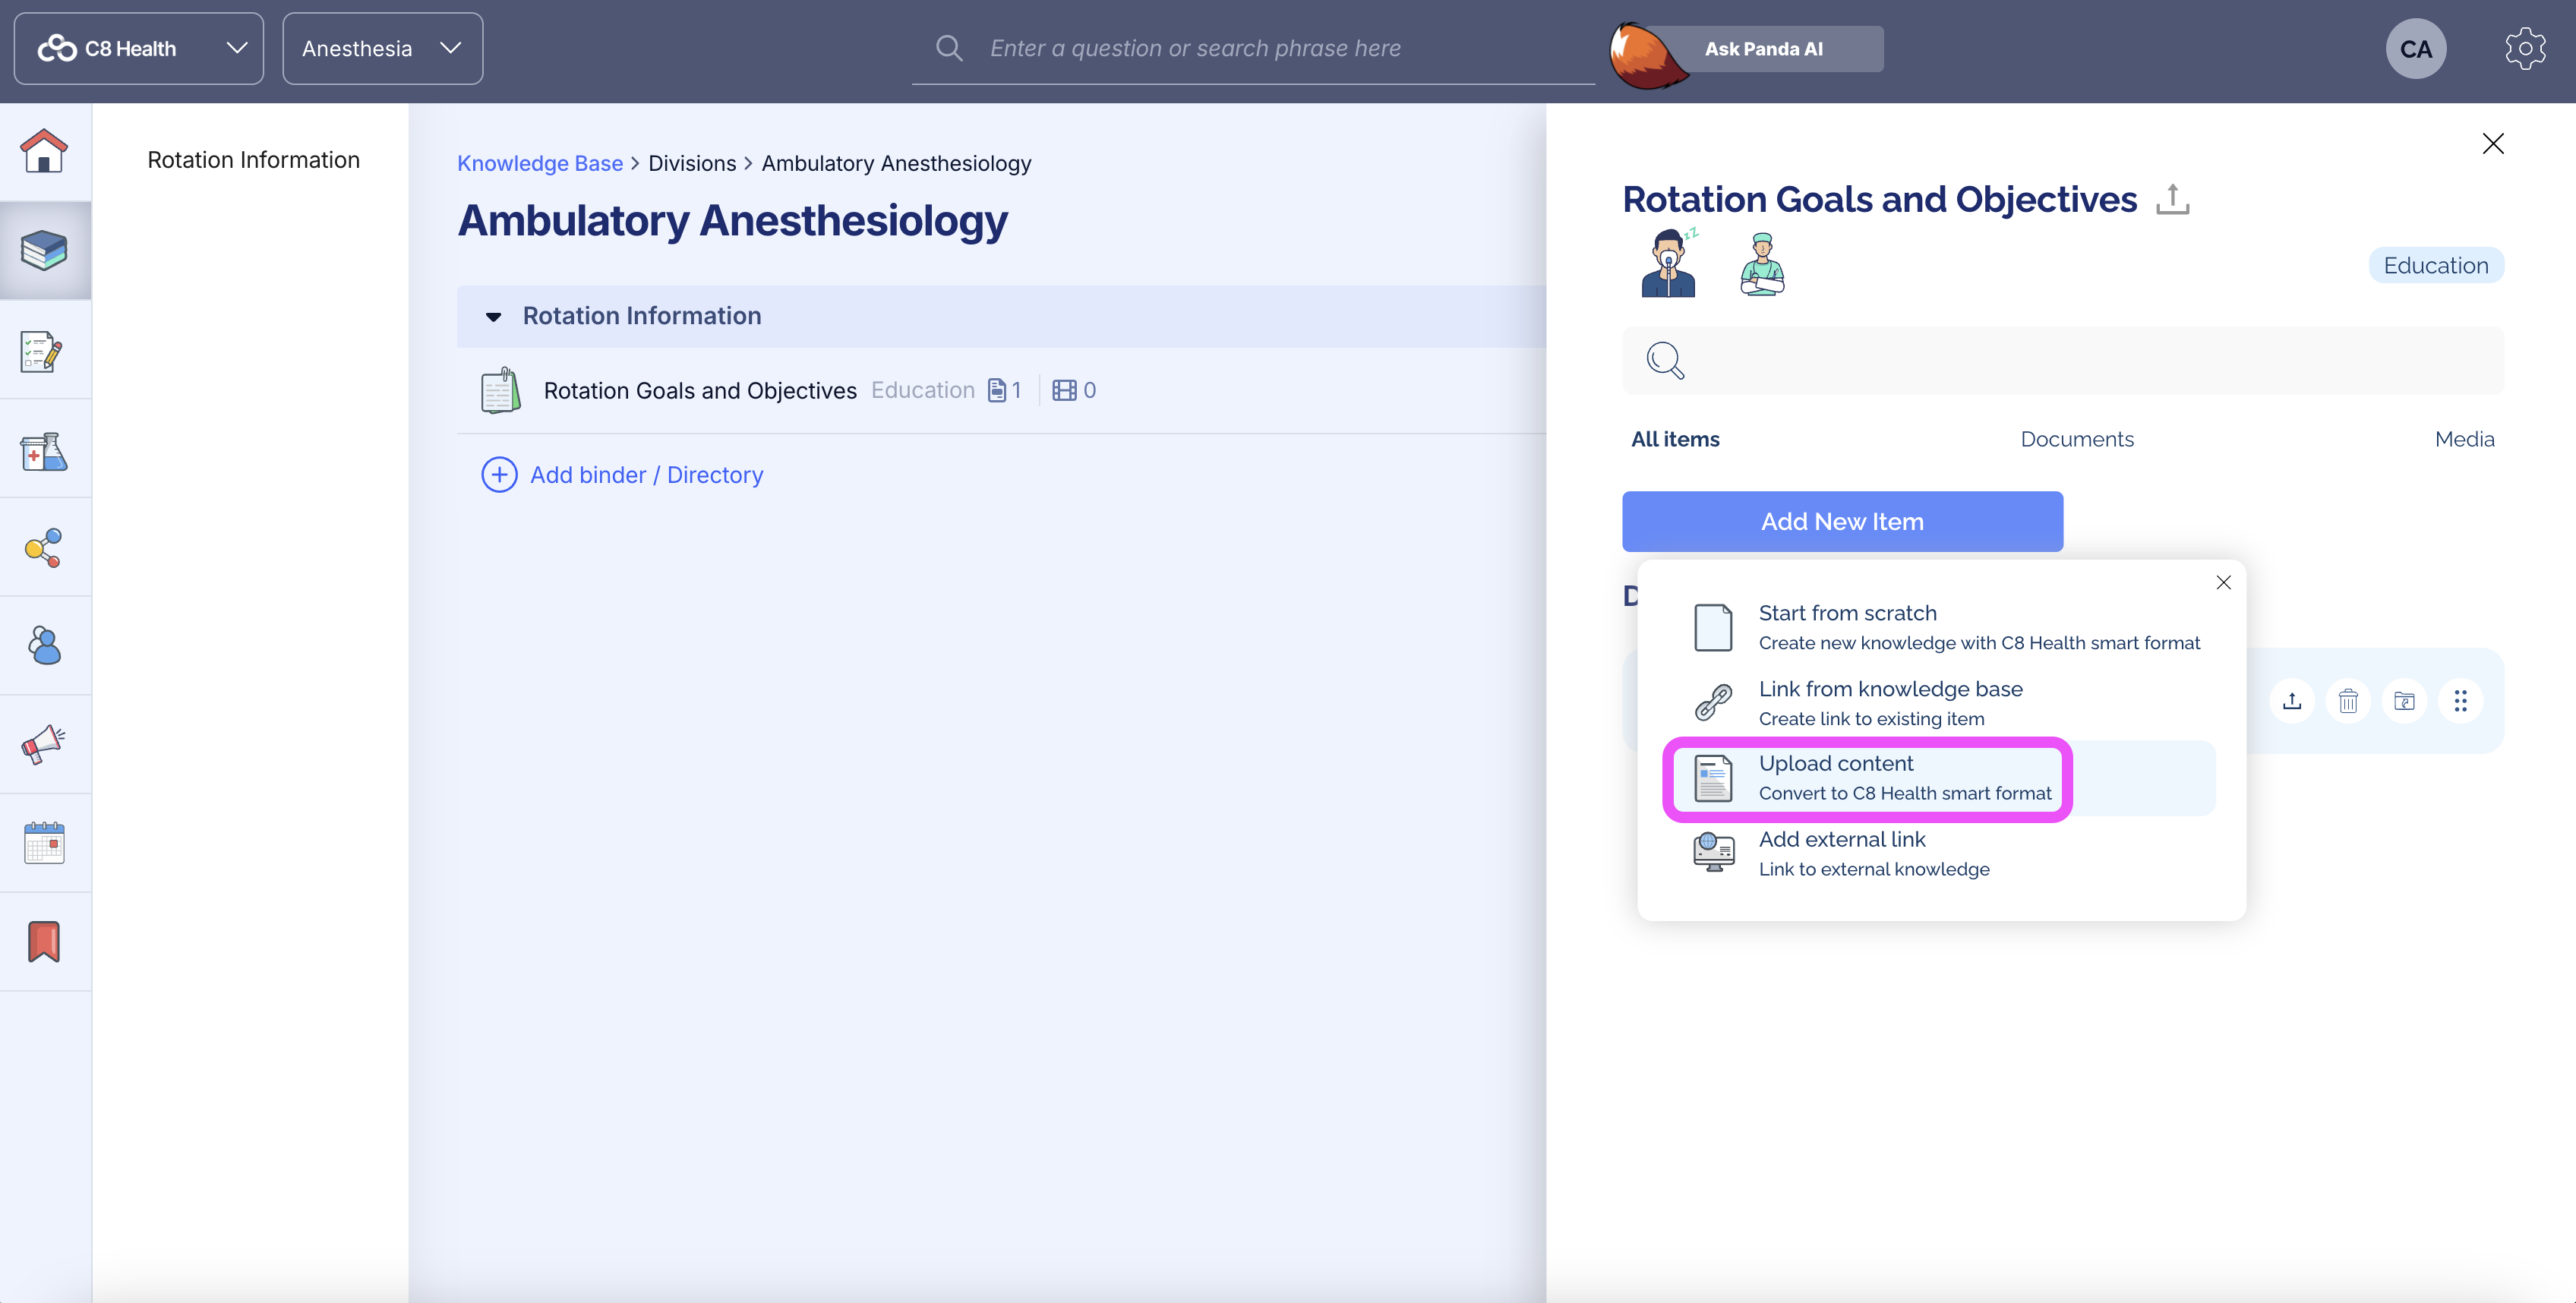Open the Knowledge Base breadcrumb link
Viewport: 2576px width, 1303px height.
(539, 163)
